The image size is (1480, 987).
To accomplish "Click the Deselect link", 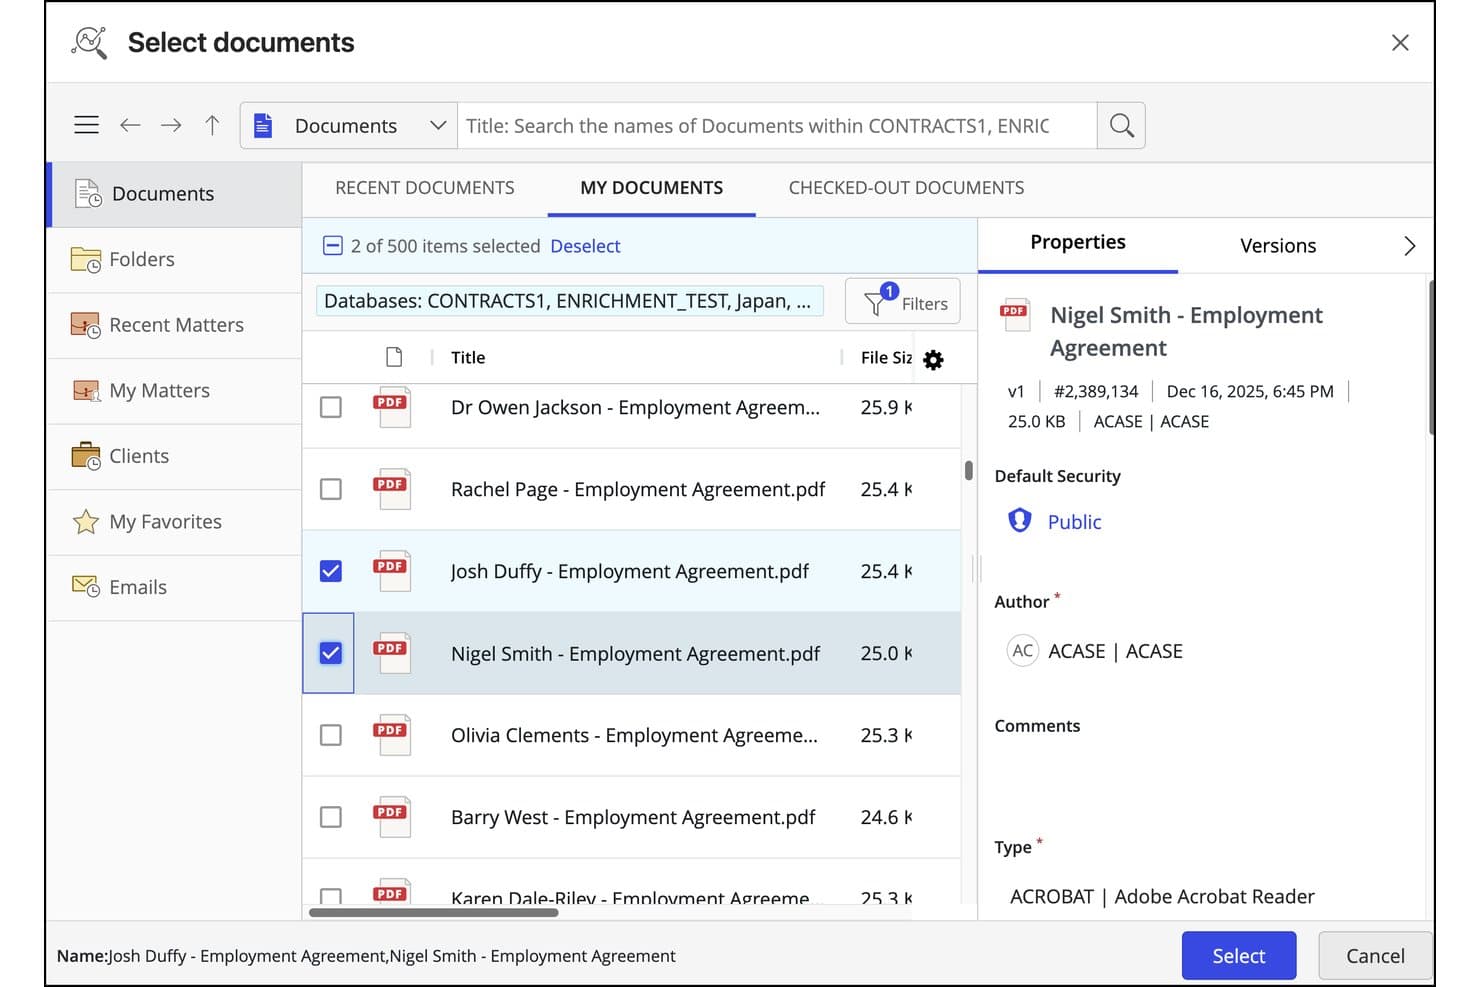I will coord(585,246).
